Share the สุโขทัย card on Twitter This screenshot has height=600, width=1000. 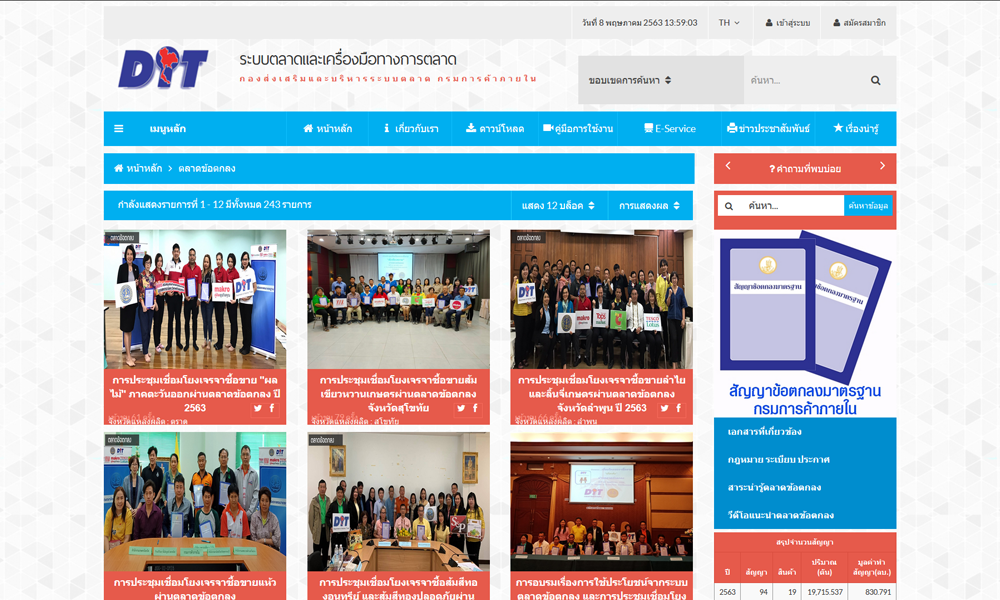pyautogui.click(x=461, y=408)
